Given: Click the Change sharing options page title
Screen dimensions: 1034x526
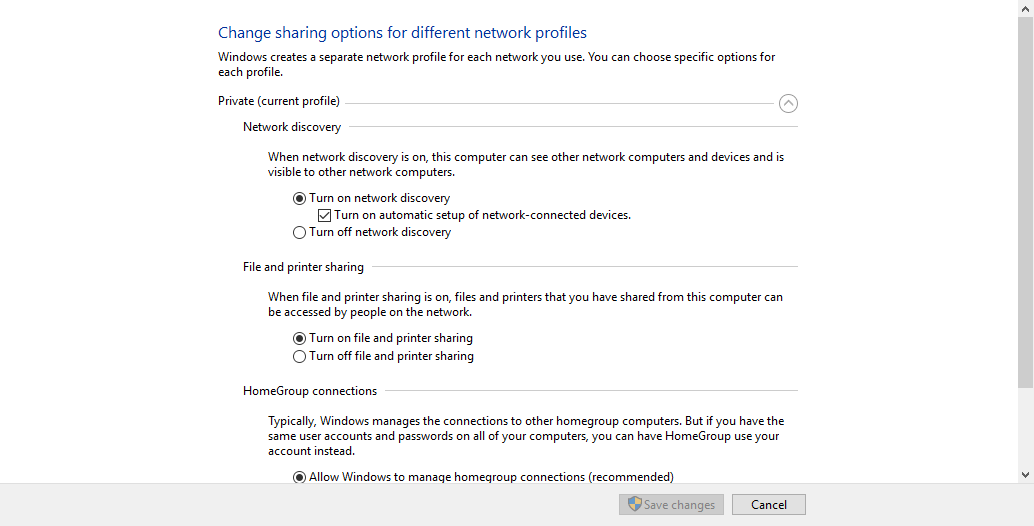Looking at the screenshot, I should [402, 33].
